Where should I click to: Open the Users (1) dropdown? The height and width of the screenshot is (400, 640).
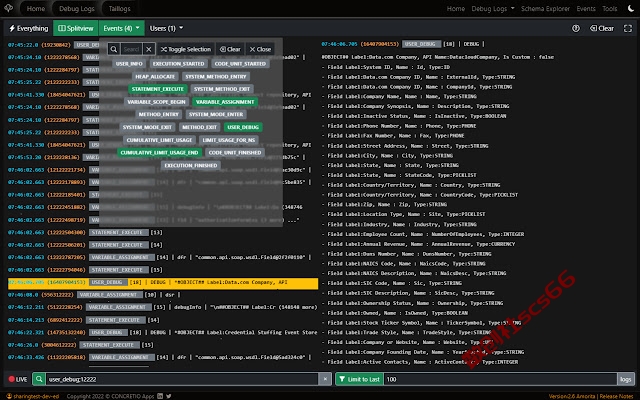[x=166, y=28]
